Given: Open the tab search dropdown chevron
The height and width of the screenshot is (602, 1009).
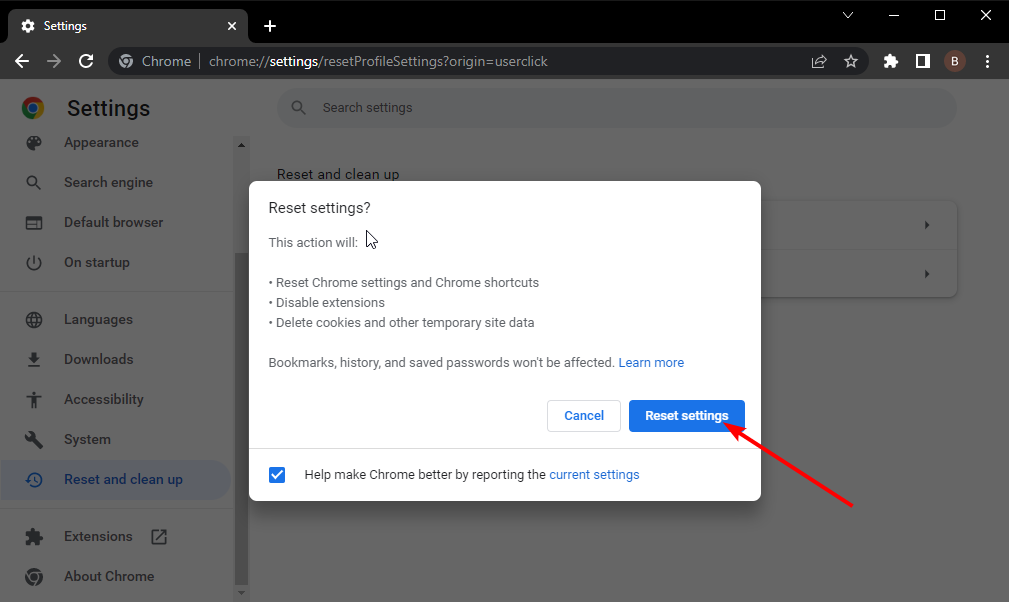Looking at the screenshot, I should pos(848,15).
